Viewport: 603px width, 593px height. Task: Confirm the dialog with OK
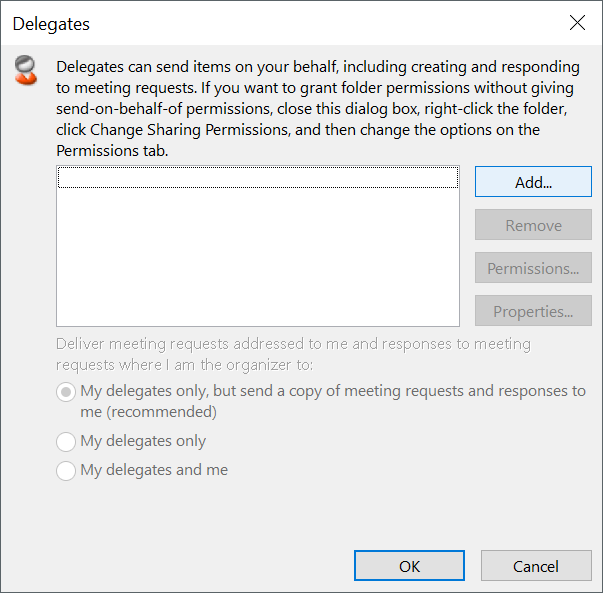point(409,566)
